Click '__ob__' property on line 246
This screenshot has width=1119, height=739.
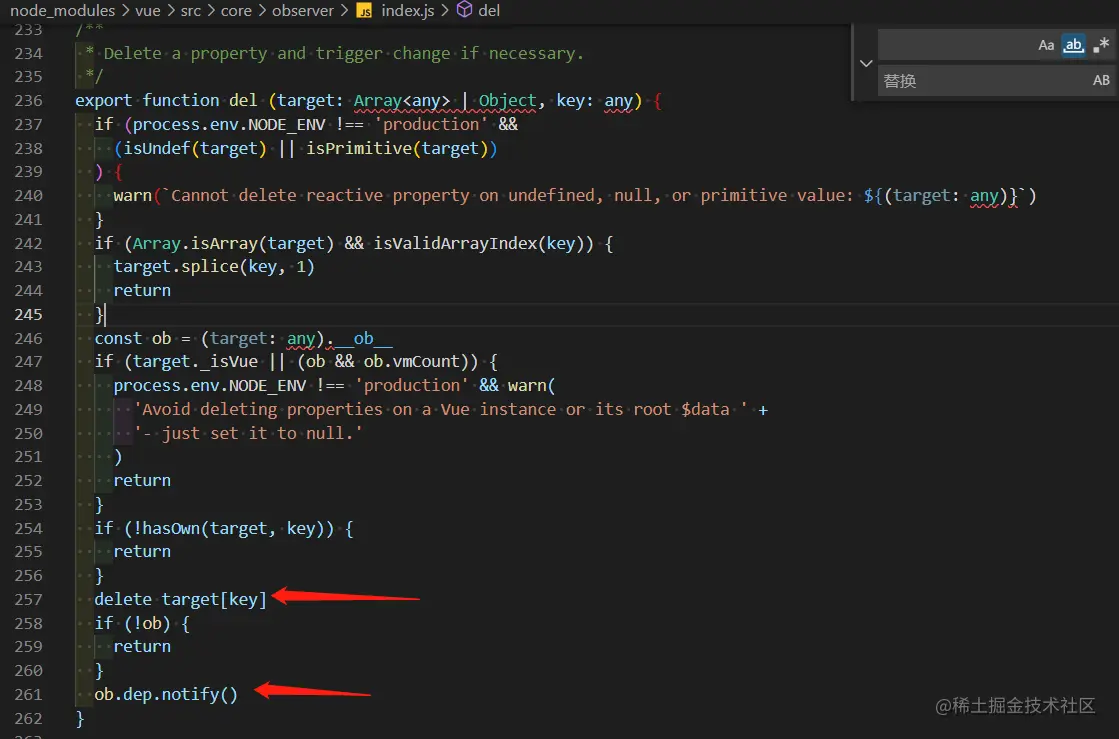tap(363, 338)
